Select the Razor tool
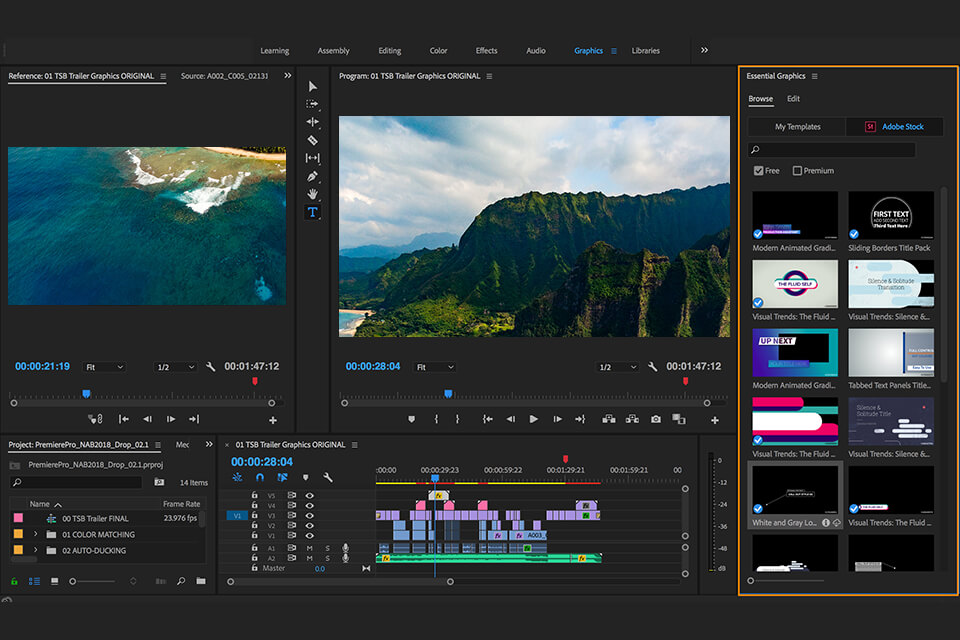This screenshot has height=640, width=960. 312,141
